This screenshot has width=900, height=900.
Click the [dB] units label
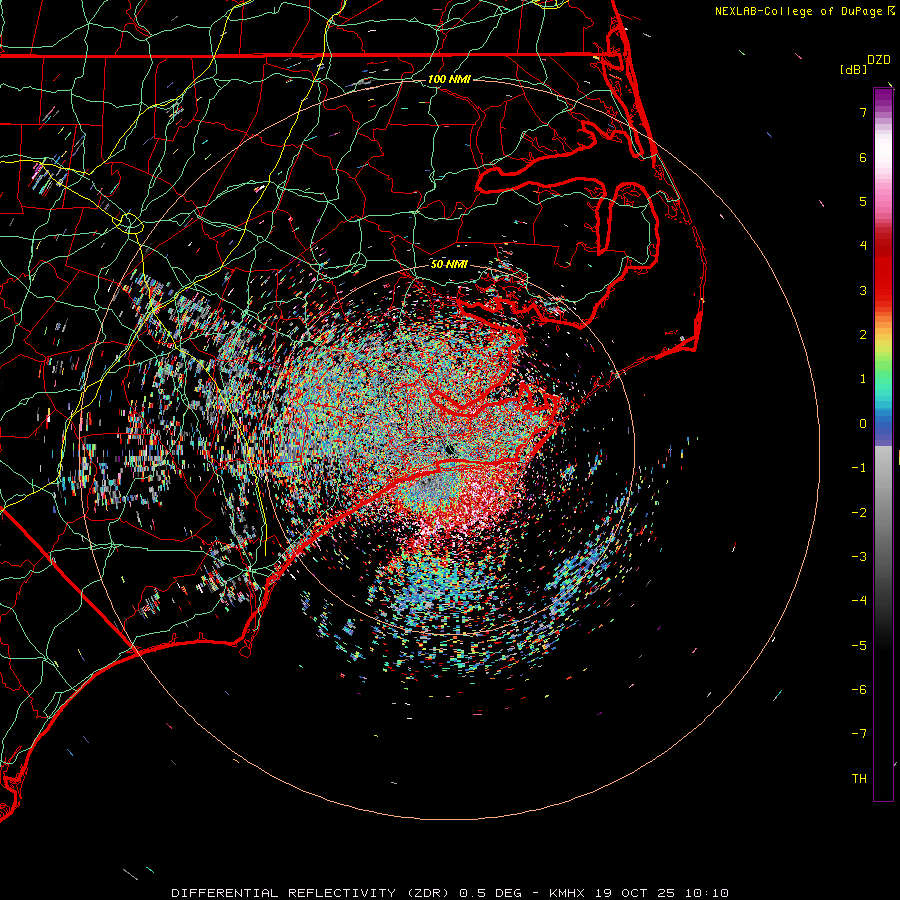click(853, 69)
